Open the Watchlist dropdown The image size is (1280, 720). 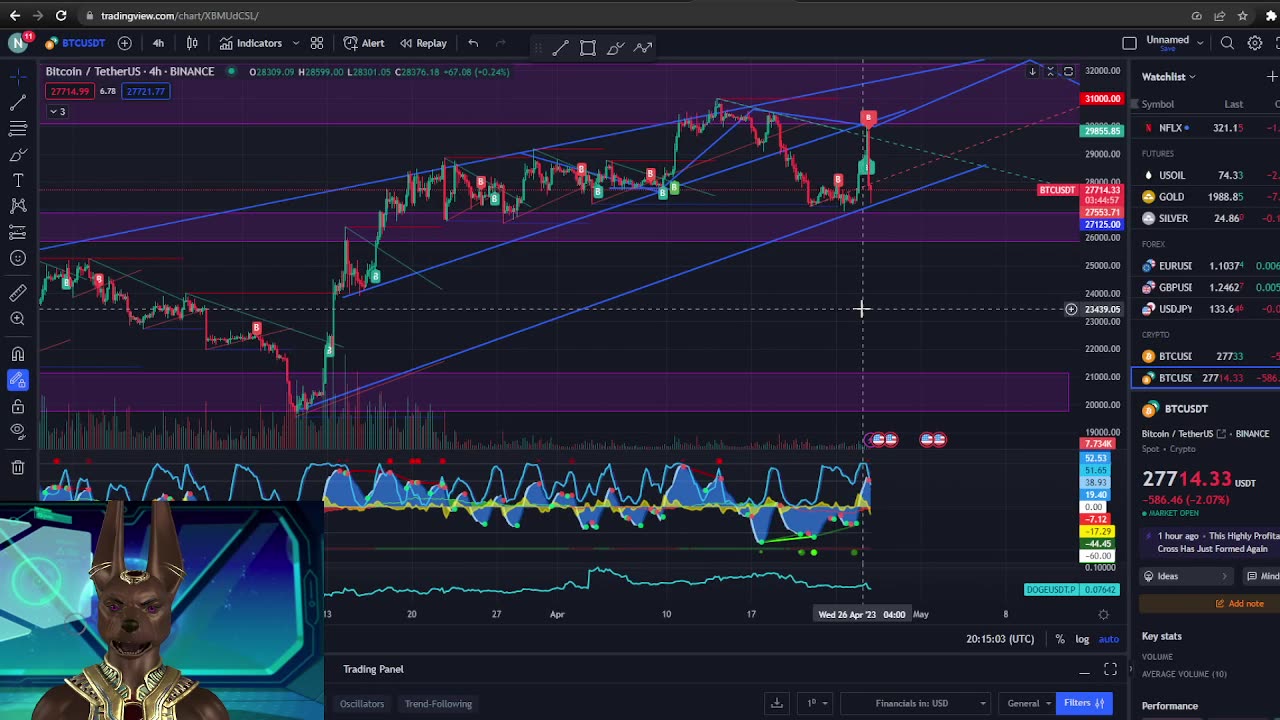coord(1169,77)
